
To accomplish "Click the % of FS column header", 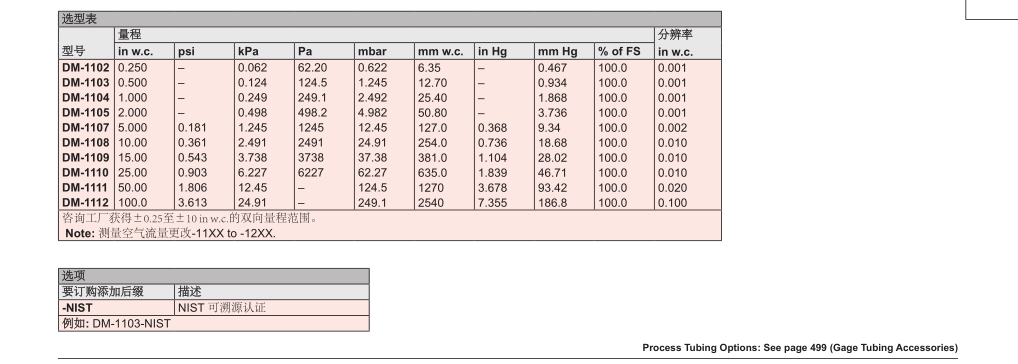I will [x=619, y=52].
